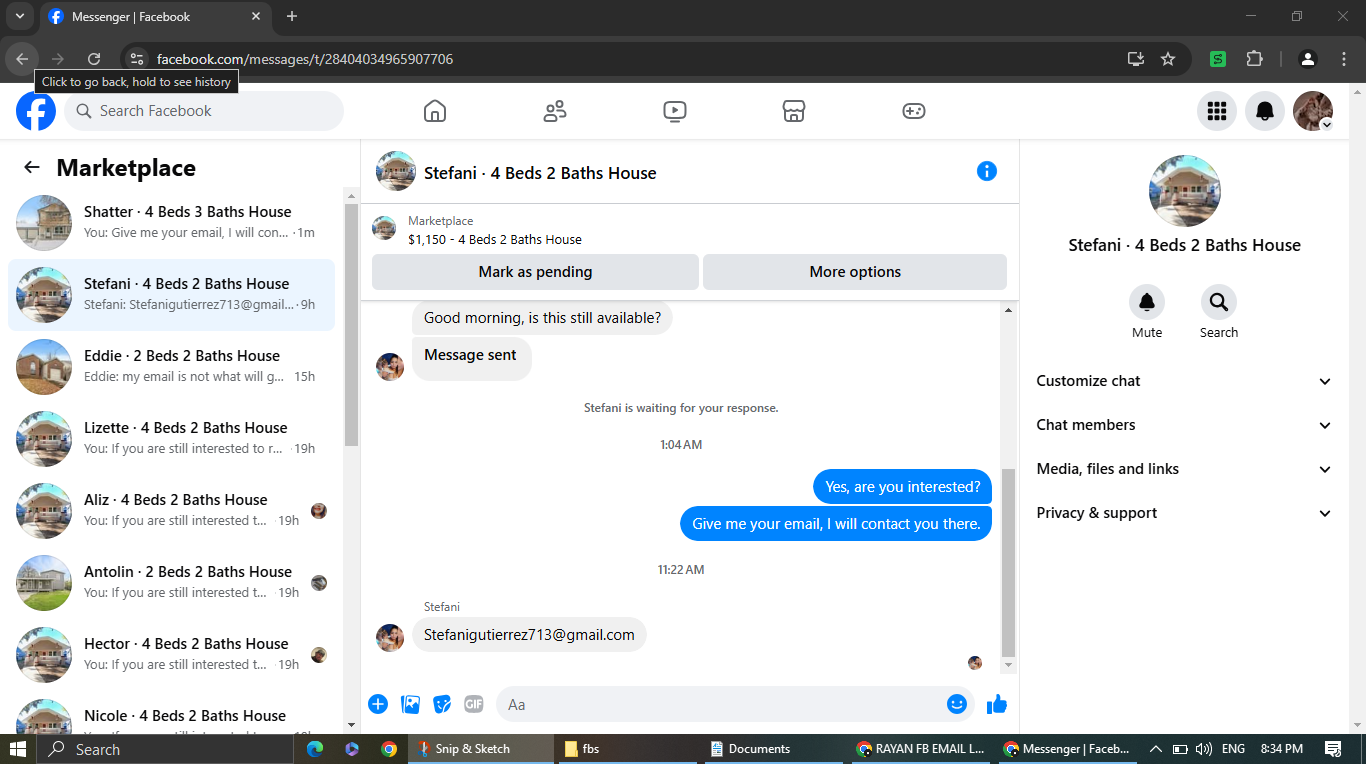This screenshot has height=764, width=1366.
Task: Open the Video (Watch) icon
Action: [x=675, y=111]
